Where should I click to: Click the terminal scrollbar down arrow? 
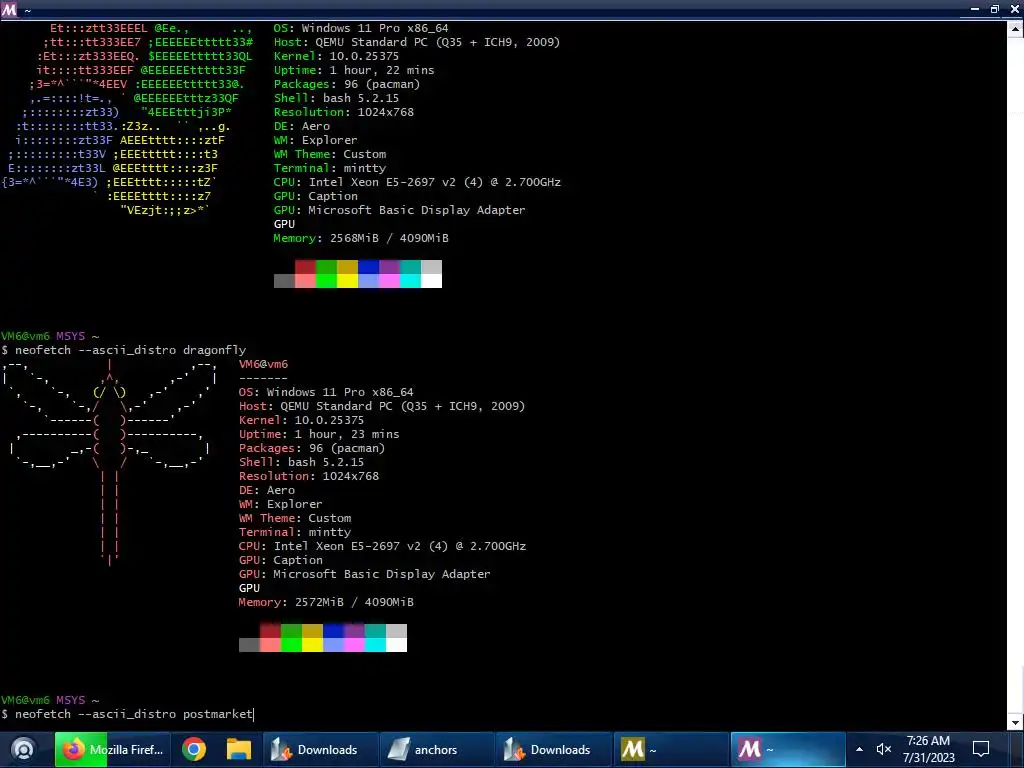coord(1016,723)
